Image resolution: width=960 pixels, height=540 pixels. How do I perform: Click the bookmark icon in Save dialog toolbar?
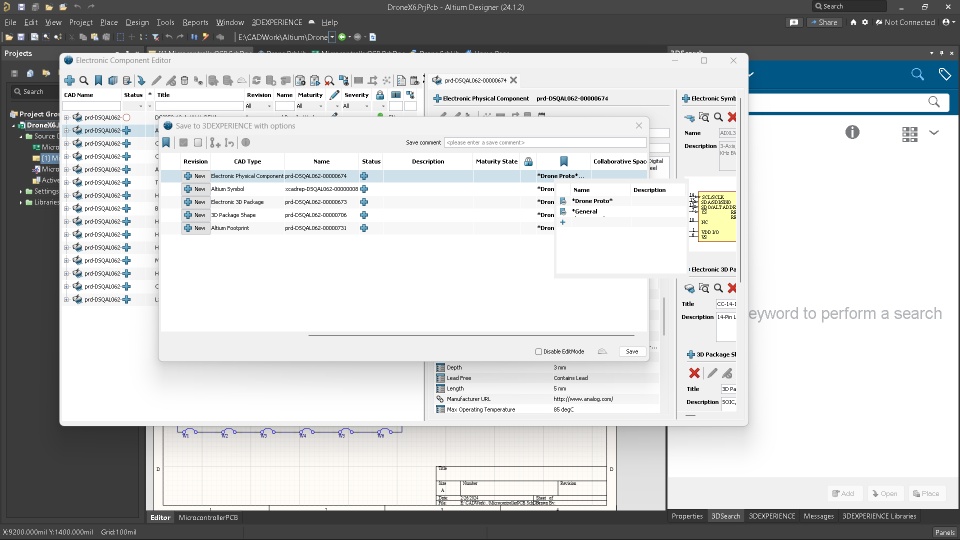pos(166,143)
